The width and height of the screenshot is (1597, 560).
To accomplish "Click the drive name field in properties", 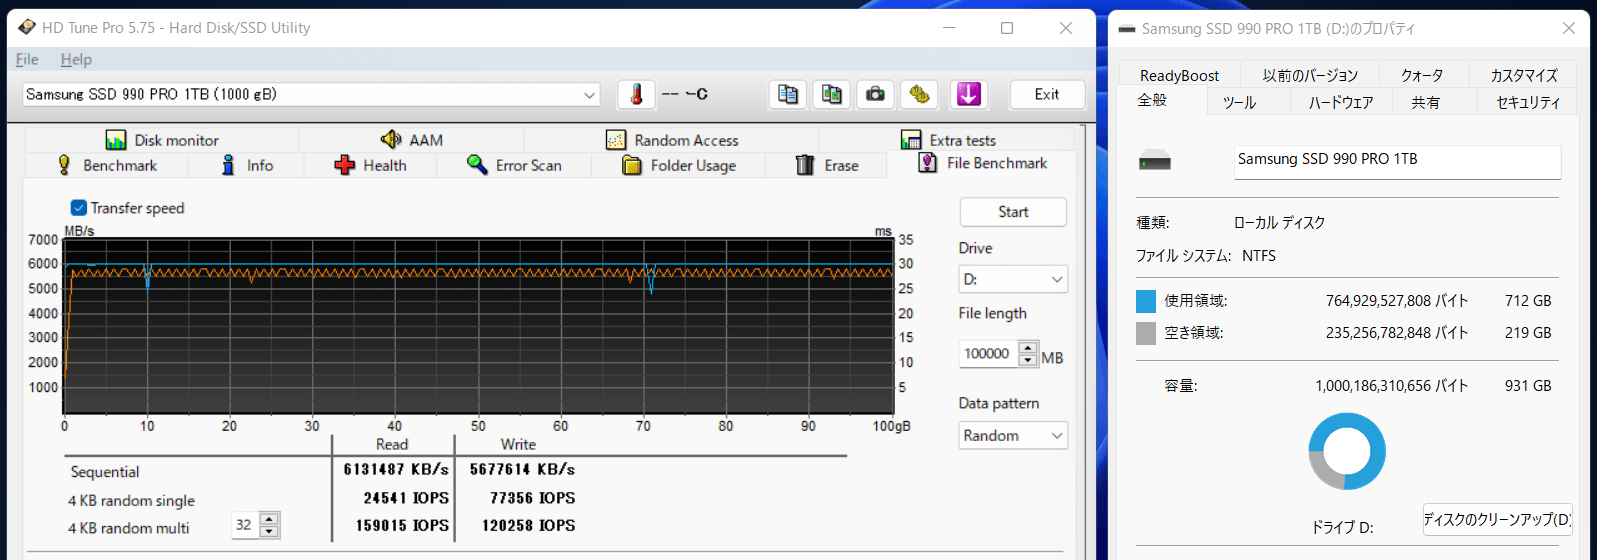I will [1396, 160].
